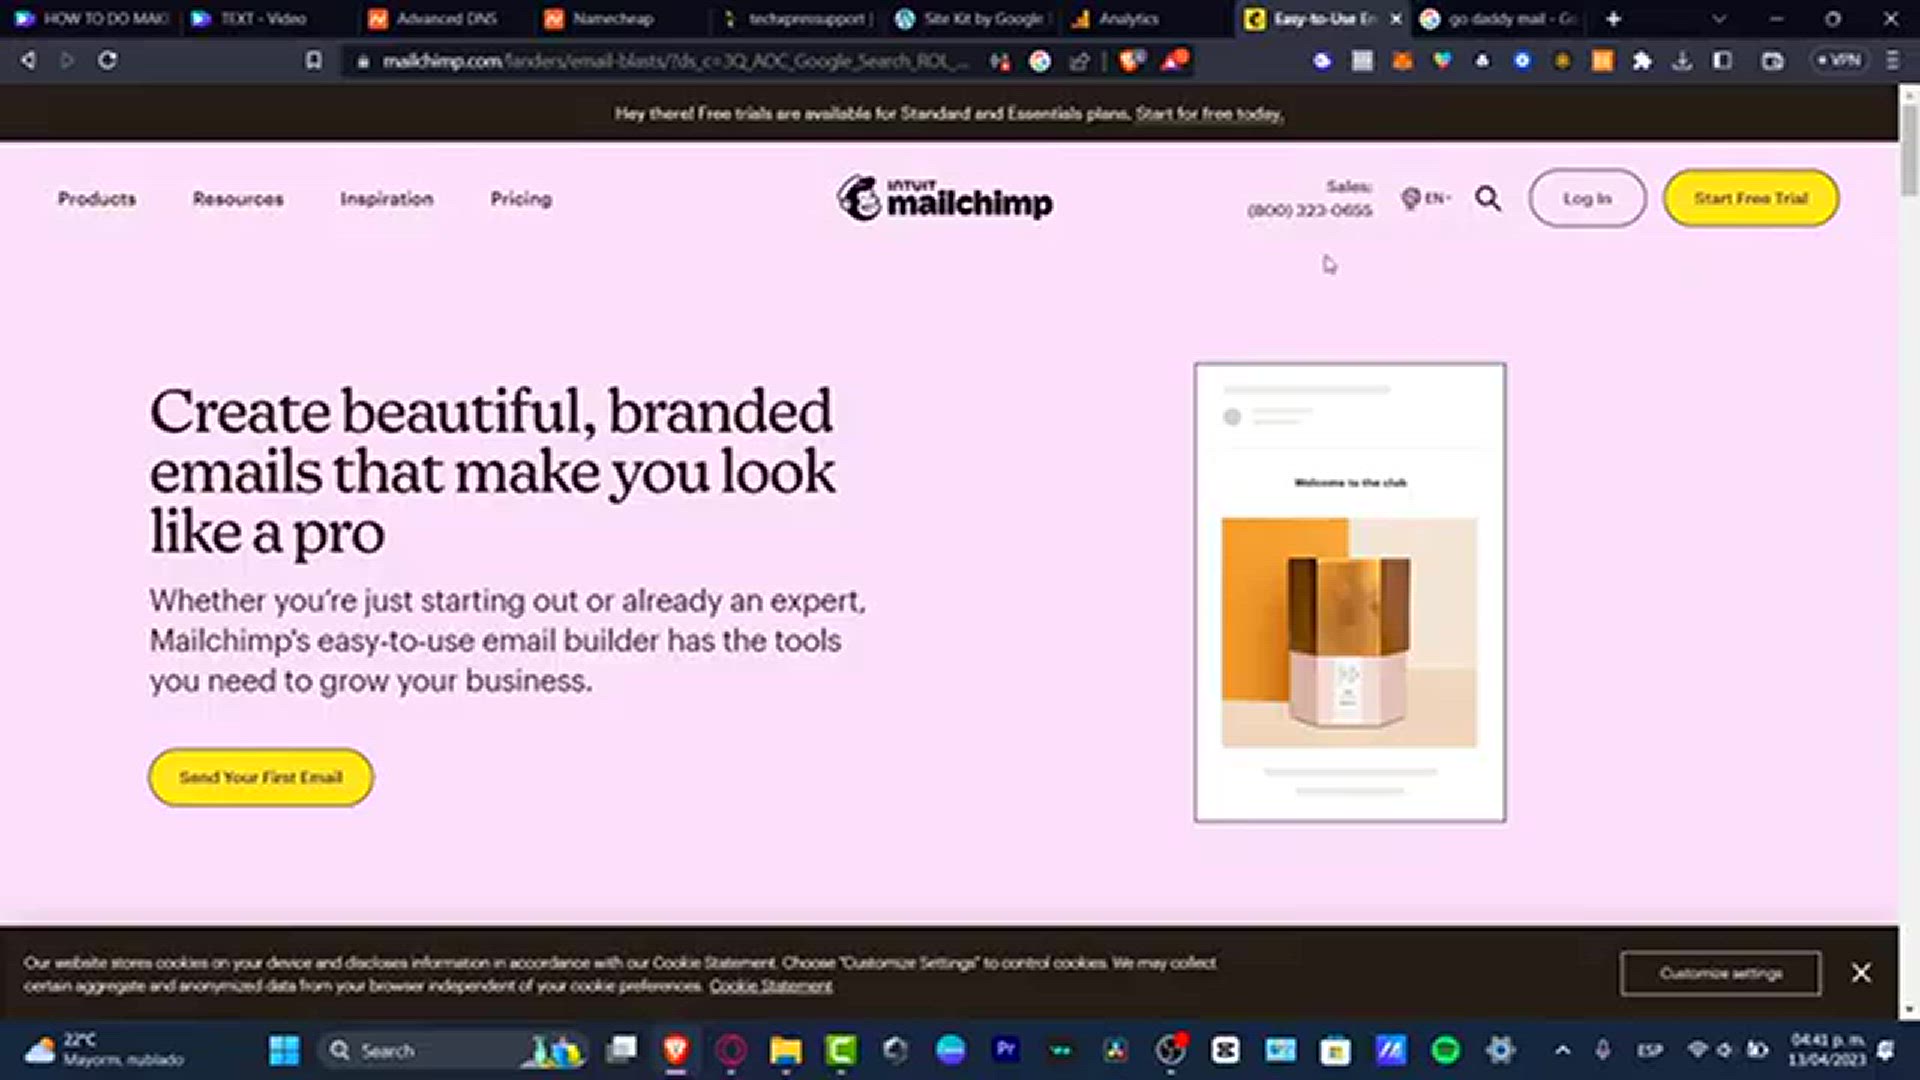Go to the Pricing page

click(521, 199)
